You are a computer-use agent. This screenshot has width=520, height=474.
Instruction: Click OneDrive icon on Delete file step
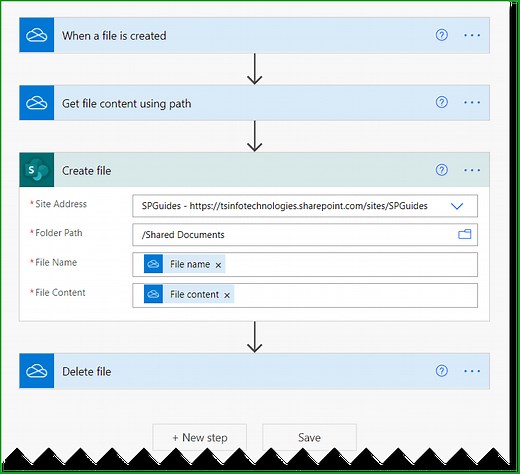[37, 371]
